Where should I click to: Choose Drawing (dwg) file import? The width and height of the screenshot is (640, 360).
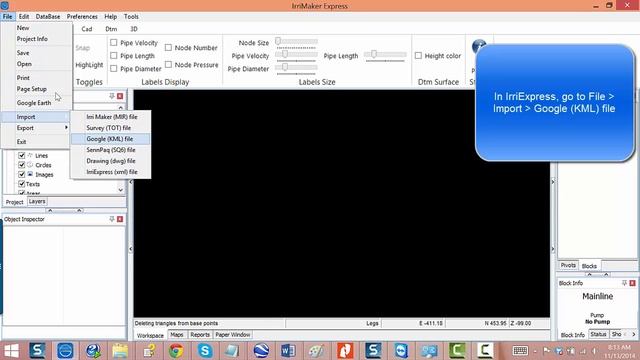coord(110,161)
